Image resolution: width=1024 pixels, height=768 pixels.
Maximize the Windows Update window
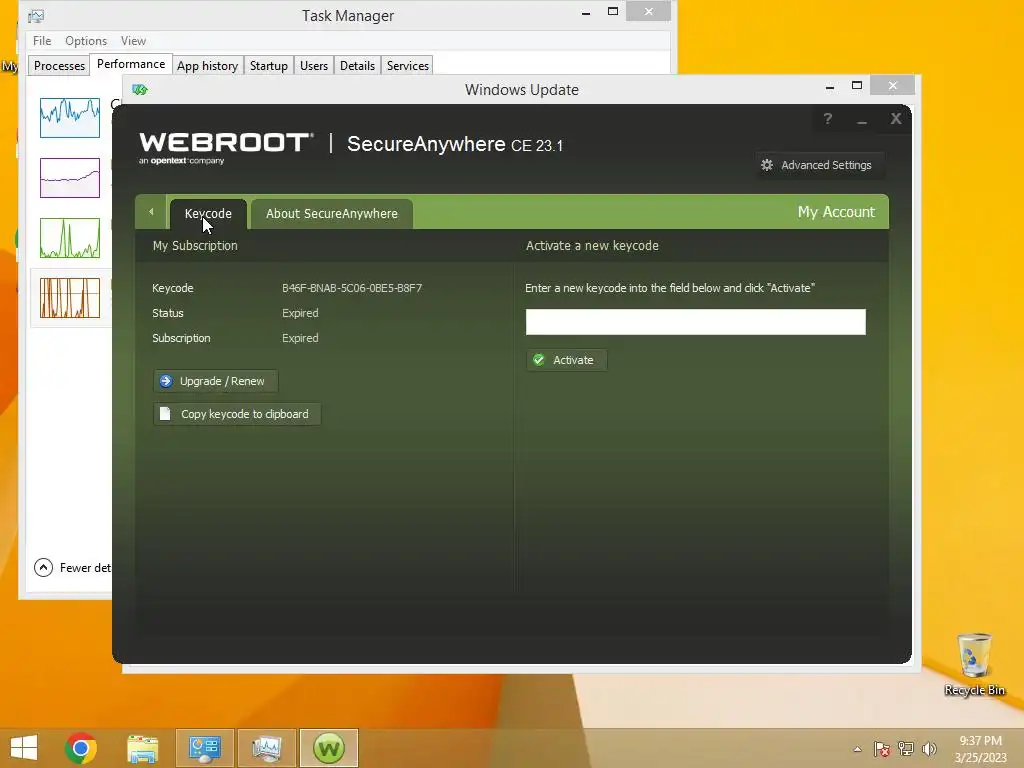[x=857, y=86]
